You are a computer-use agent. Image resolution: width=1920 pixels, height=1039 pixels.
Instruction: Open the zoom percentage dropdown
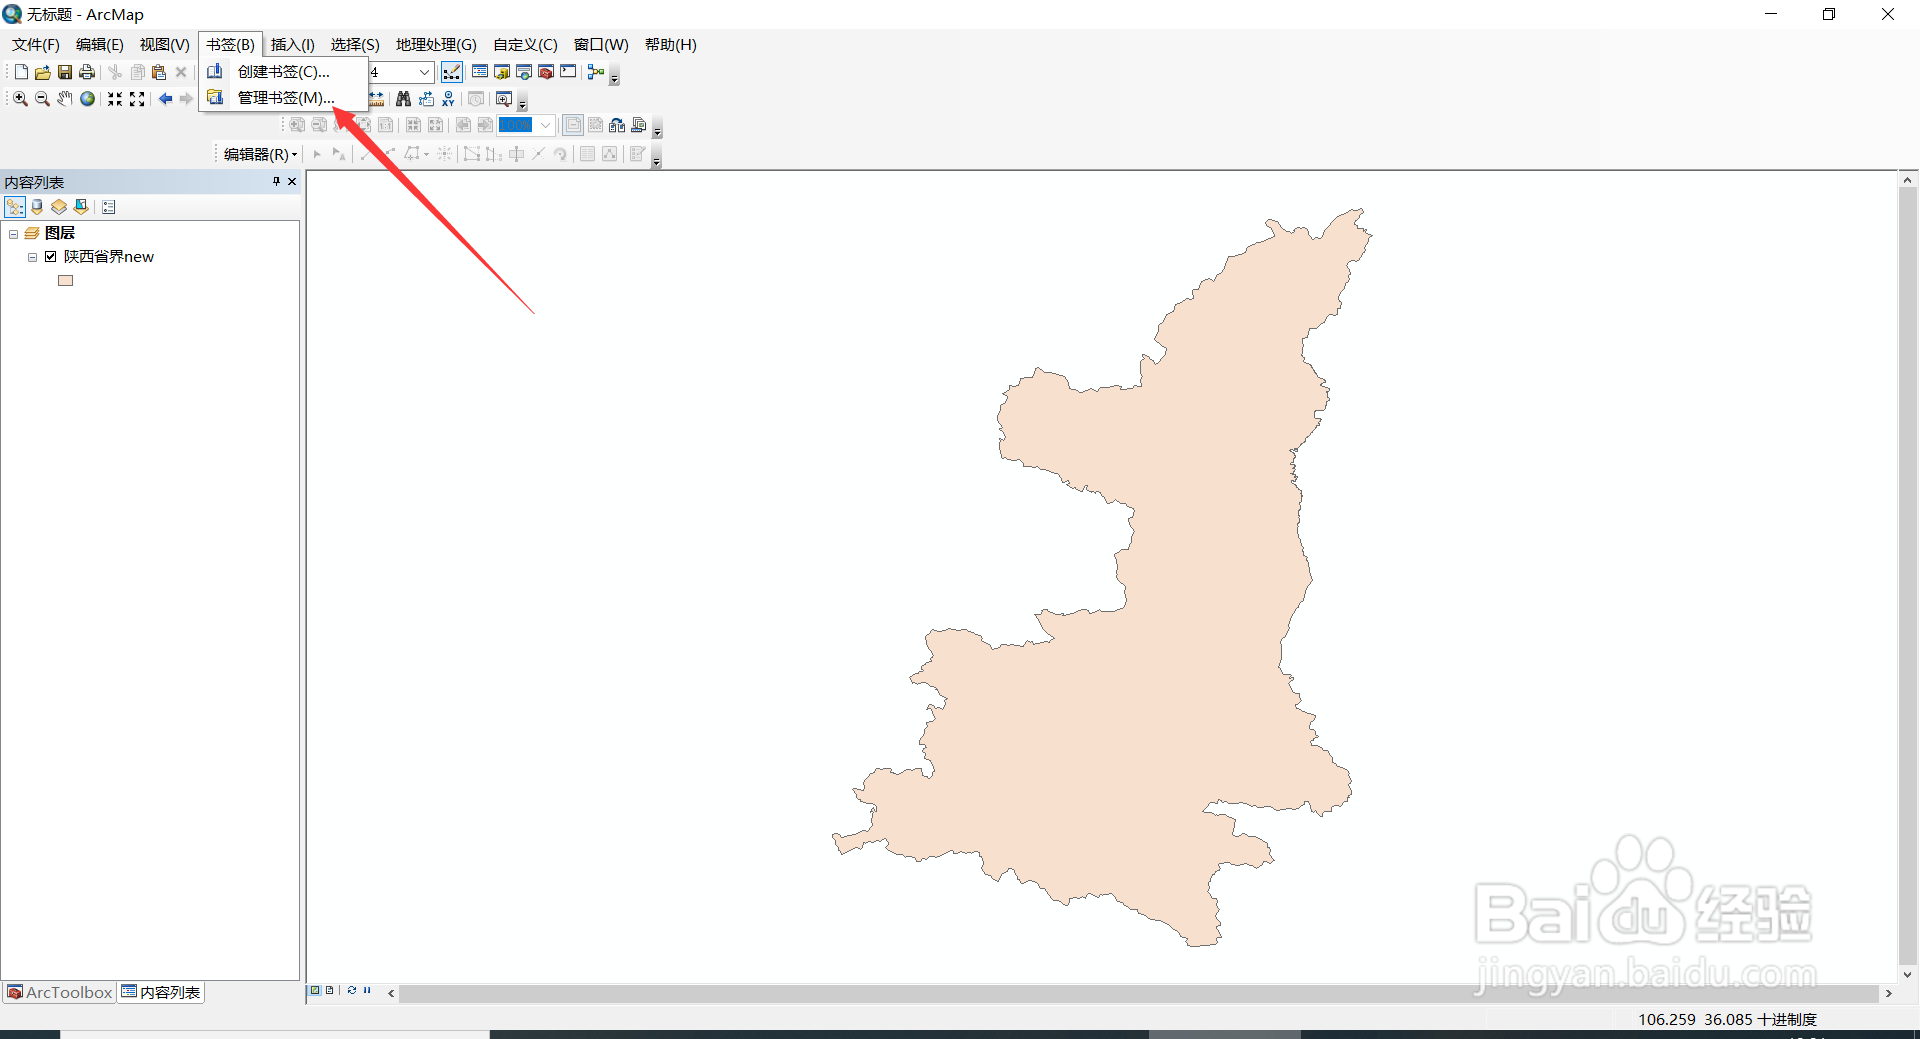click(544, 124)
